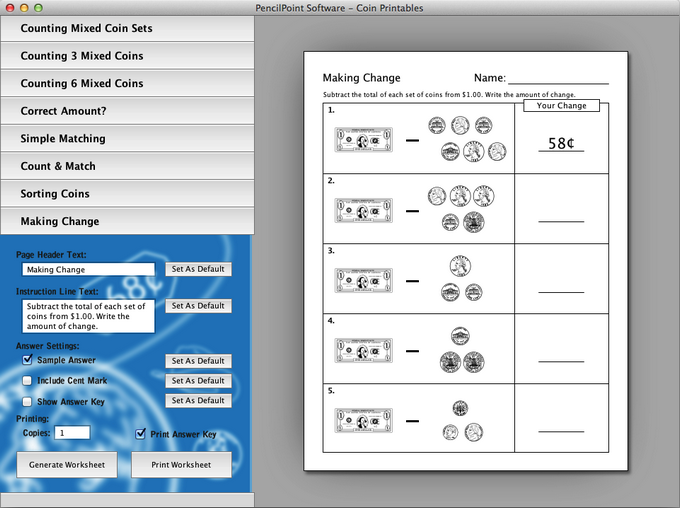Switch to the Simple Matching section
The image size is (680, 508).
[126, 139]
